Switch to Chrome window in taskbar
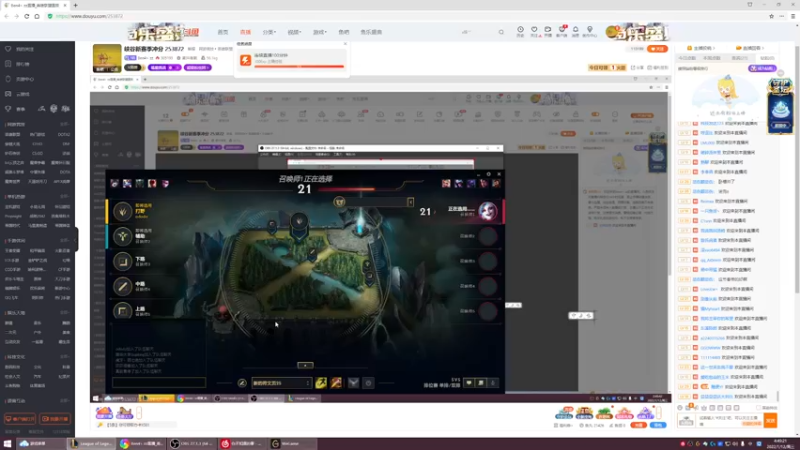Screen dimensions: 800x450 pos(143,444)
